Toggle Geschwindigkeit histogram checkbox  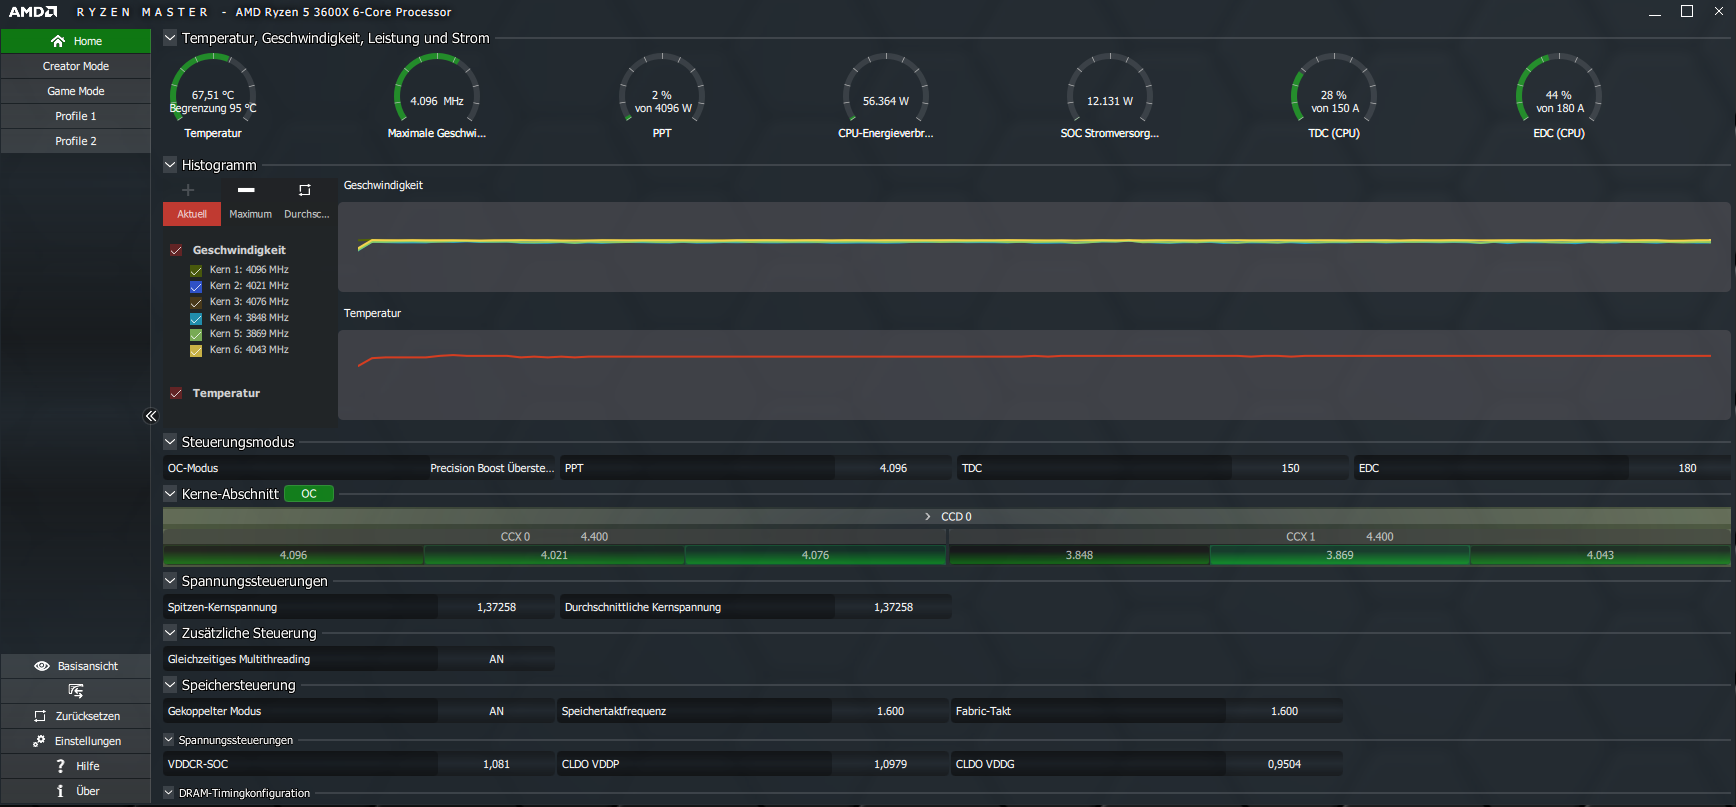(176, 250)
